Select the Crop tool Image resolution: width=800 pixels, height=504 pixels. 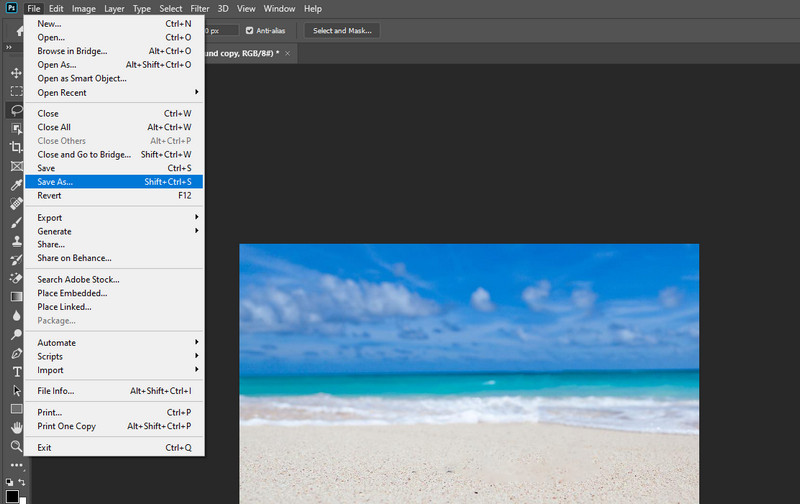[16, 147]
